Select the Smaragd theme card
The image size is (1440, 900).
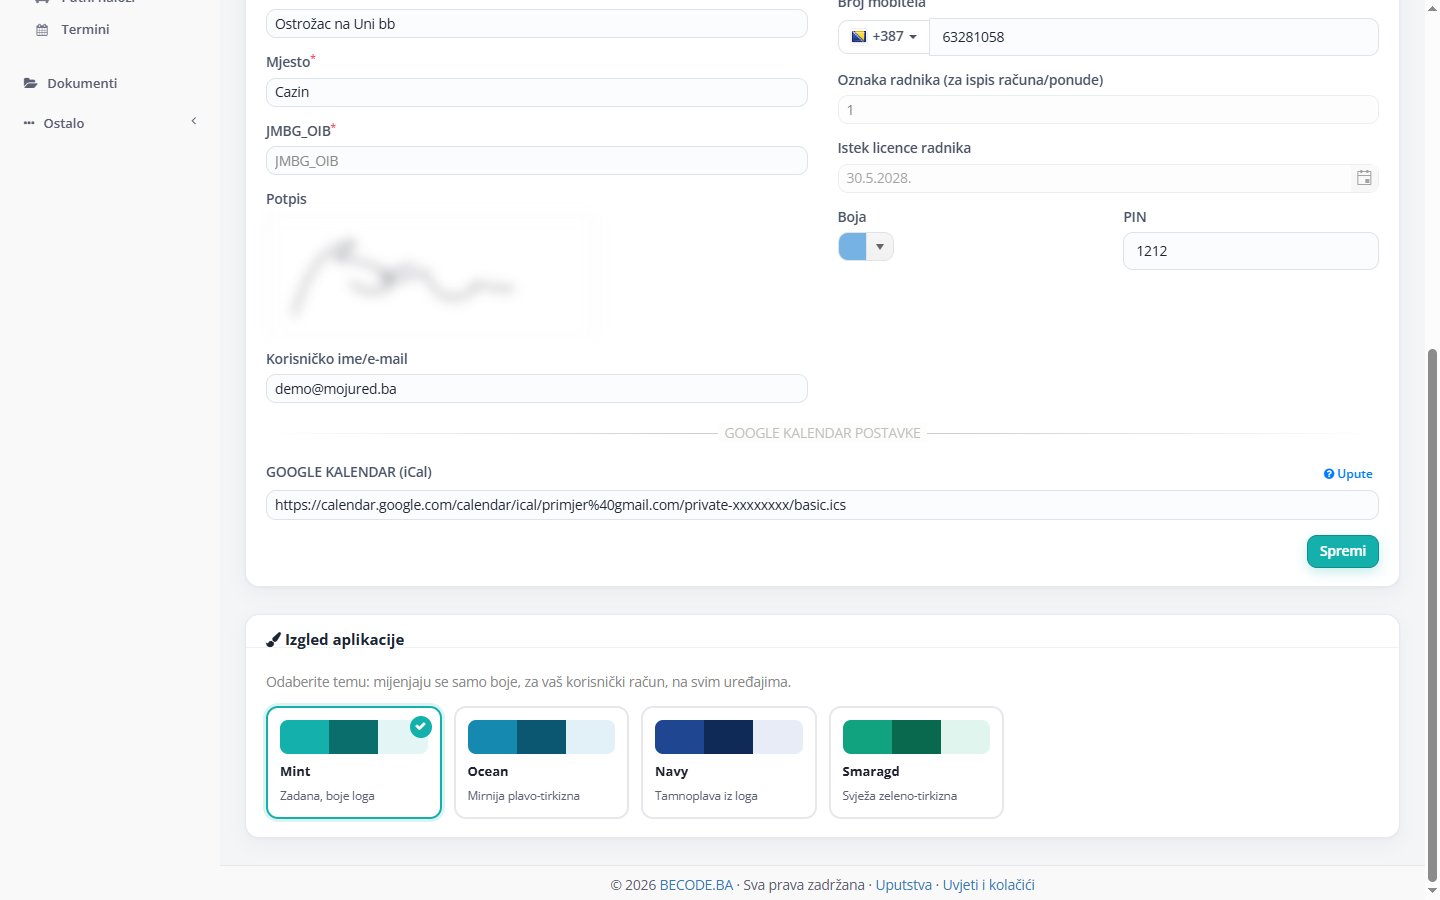[916, 762]
